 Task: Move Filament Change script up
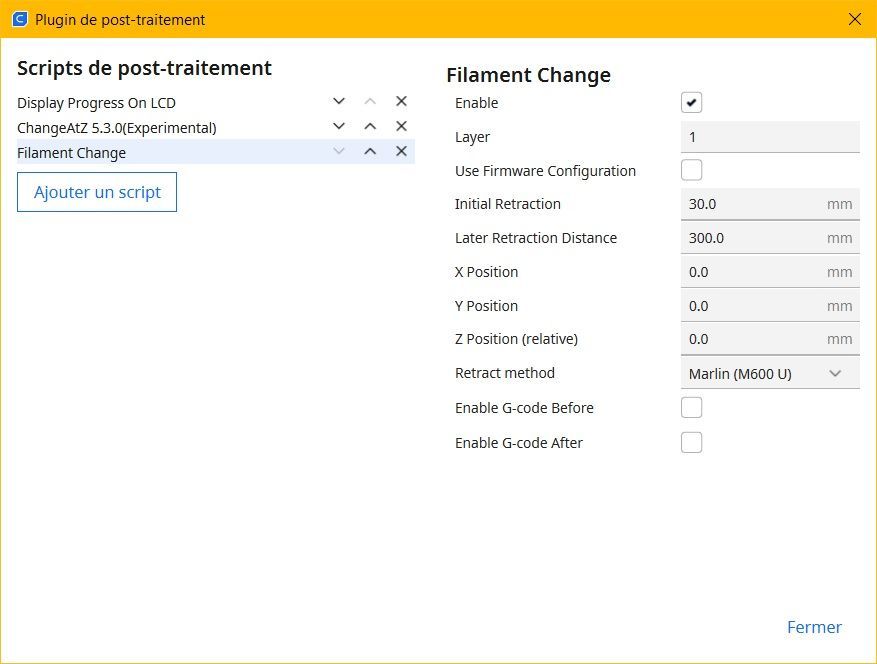point(370,152)
